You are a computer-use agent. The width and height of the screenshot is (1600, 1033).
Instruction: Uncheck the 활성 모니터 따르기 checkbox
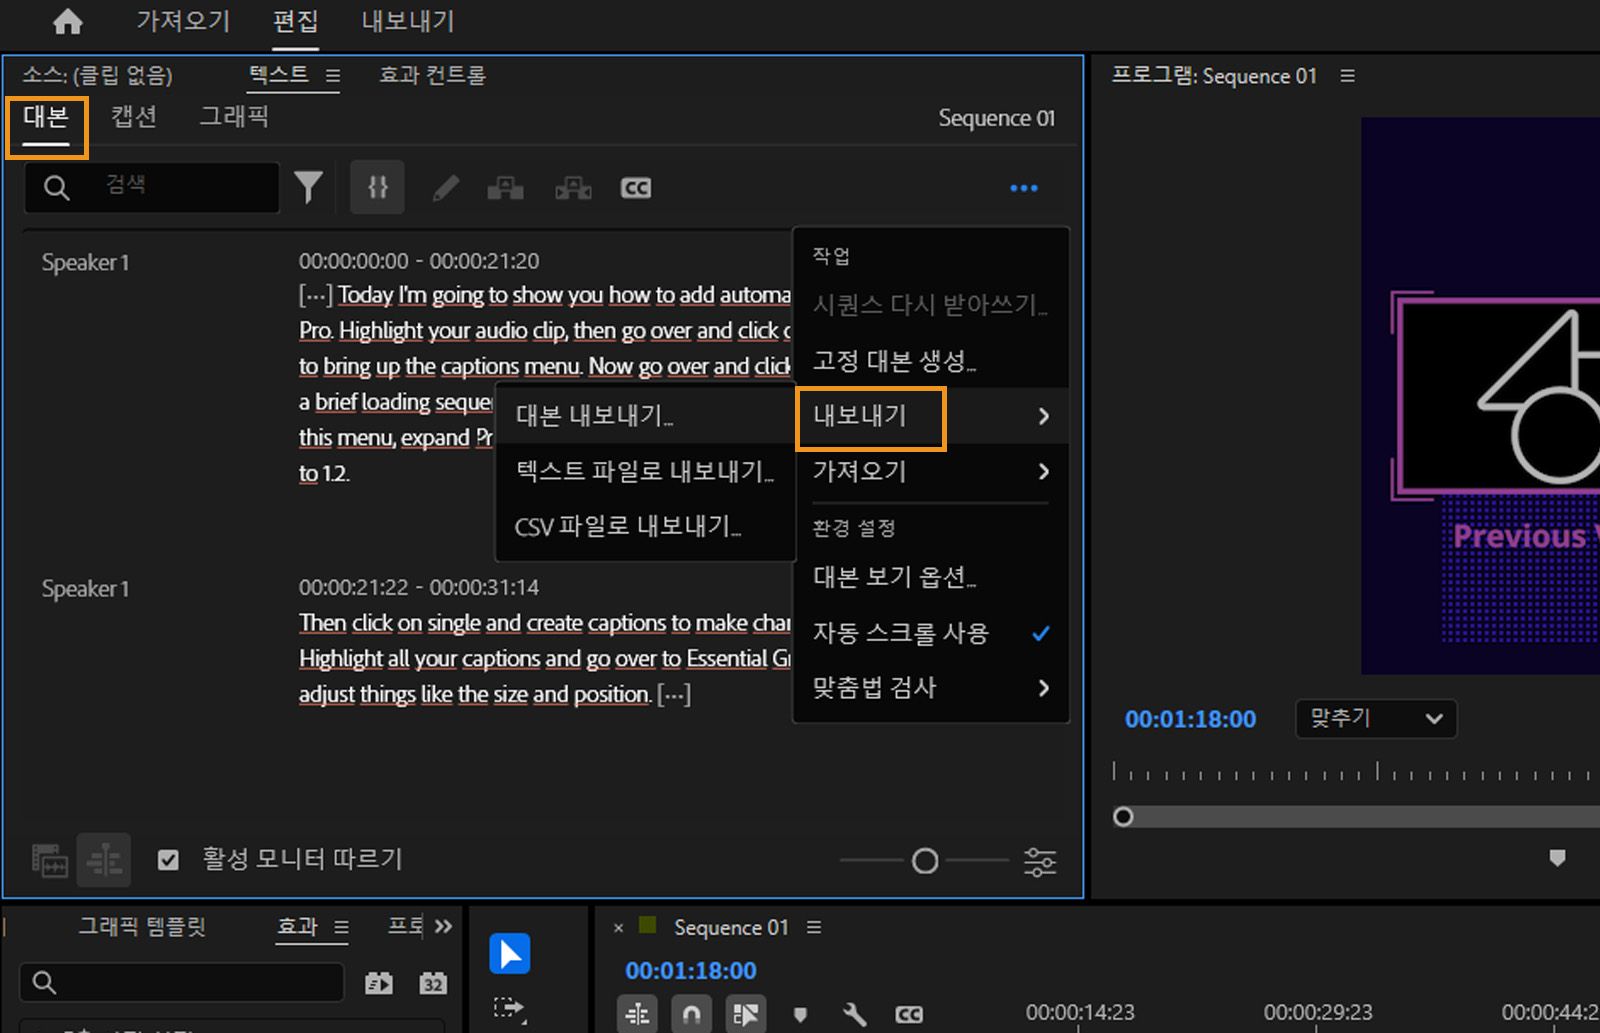point(168,859)
